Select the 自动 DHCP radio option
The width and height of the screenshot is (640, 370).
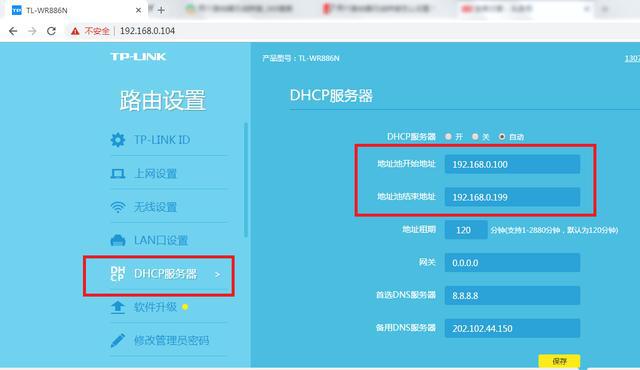pyautogui.click(x=502, y=137)
